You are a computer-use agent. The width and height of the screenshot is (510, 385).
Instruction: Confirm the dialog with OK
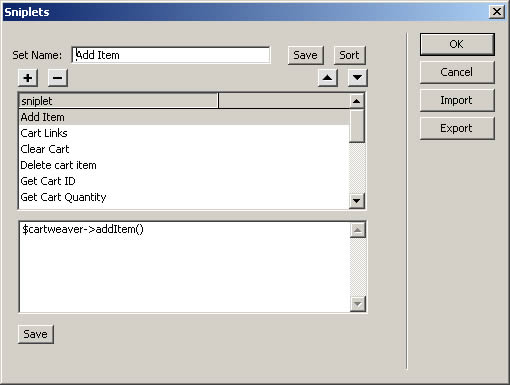click(457, 44)
